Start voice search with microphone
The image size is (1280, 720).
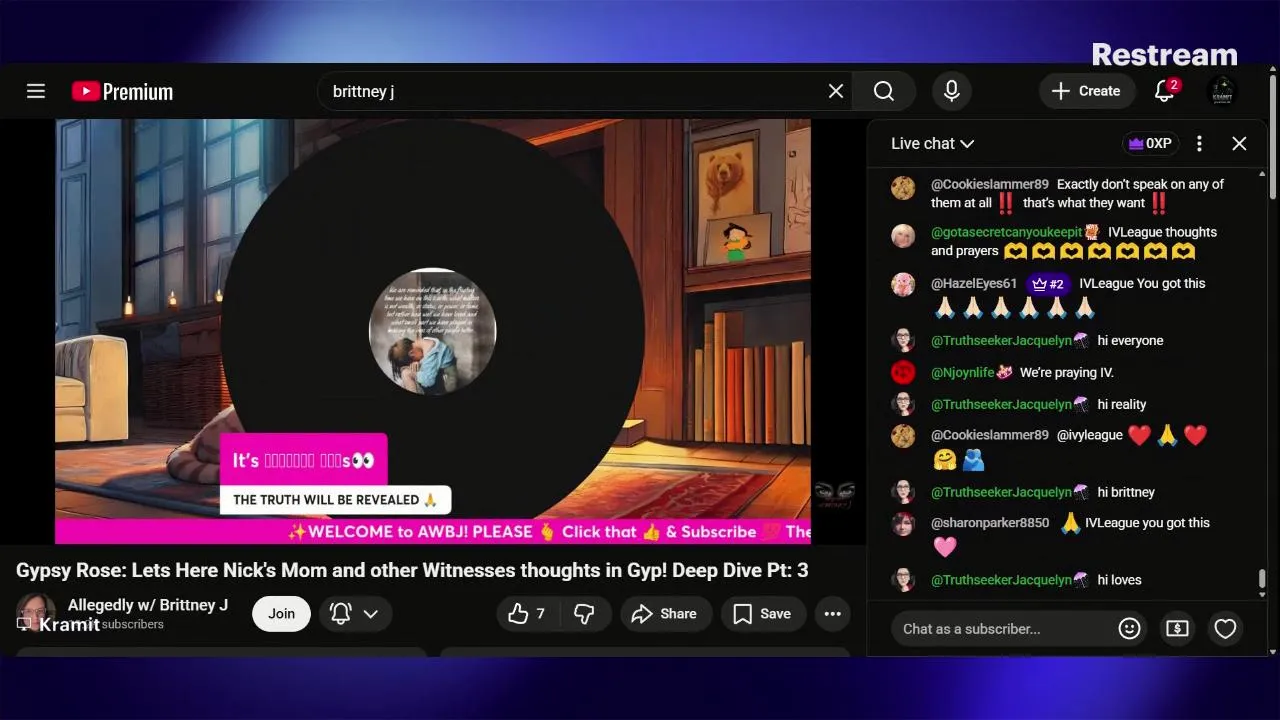[x=952, y=91]
